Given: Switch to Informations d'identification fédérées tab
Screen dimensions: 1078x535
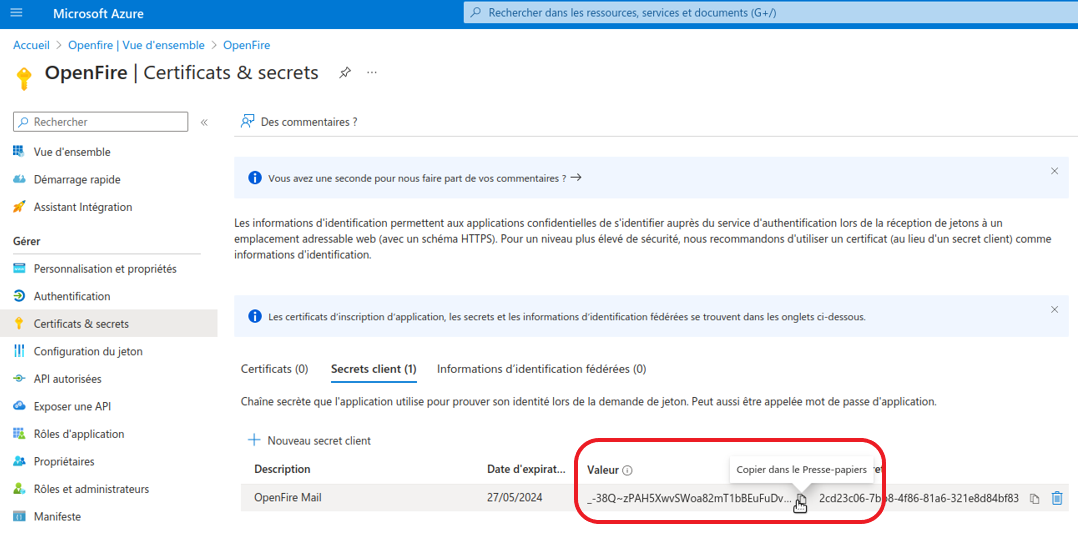Looking at the screenshot, I should click(541, 369).
